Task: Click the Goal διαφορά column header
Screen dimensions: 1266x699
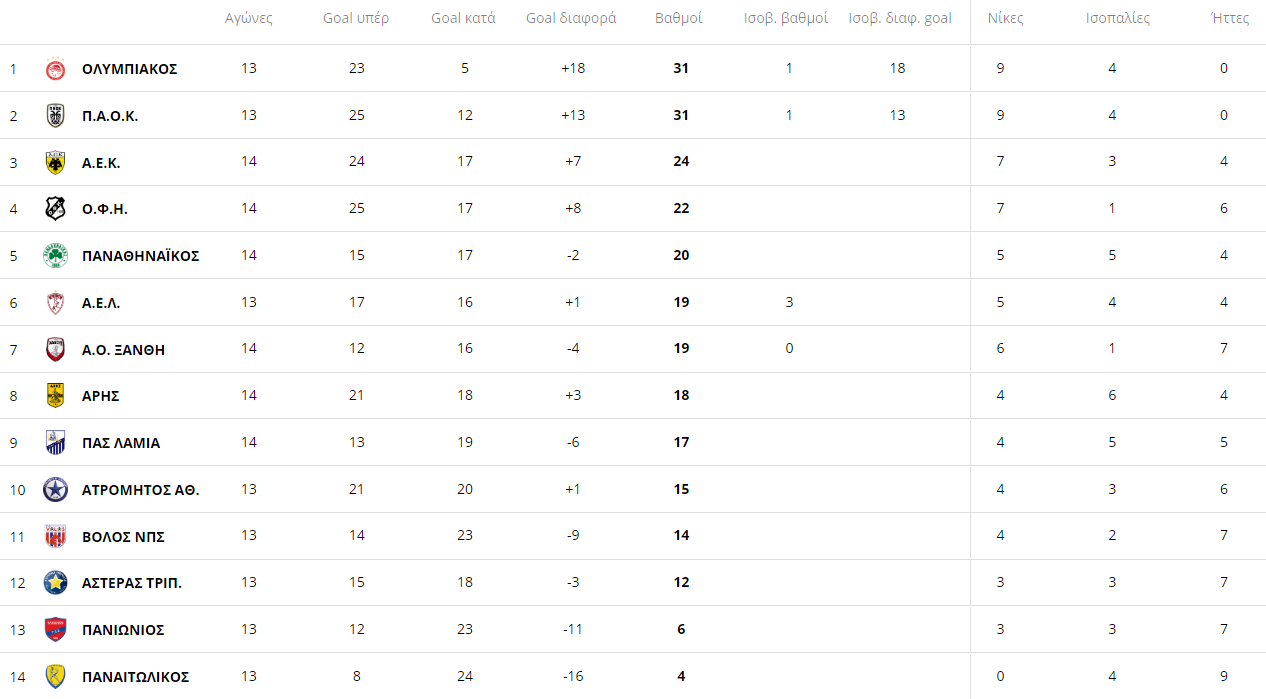Action: click(x=571, y=18)
